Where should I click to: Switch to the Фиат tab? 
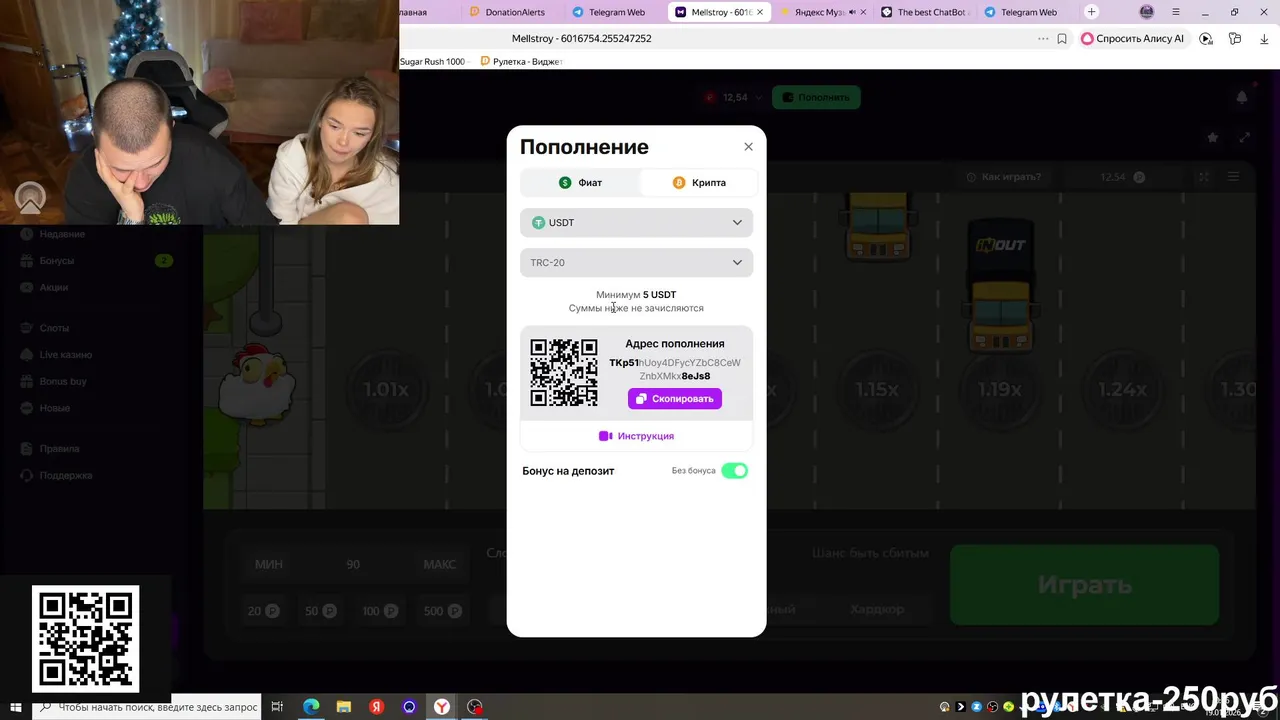[x=580, y=183]
